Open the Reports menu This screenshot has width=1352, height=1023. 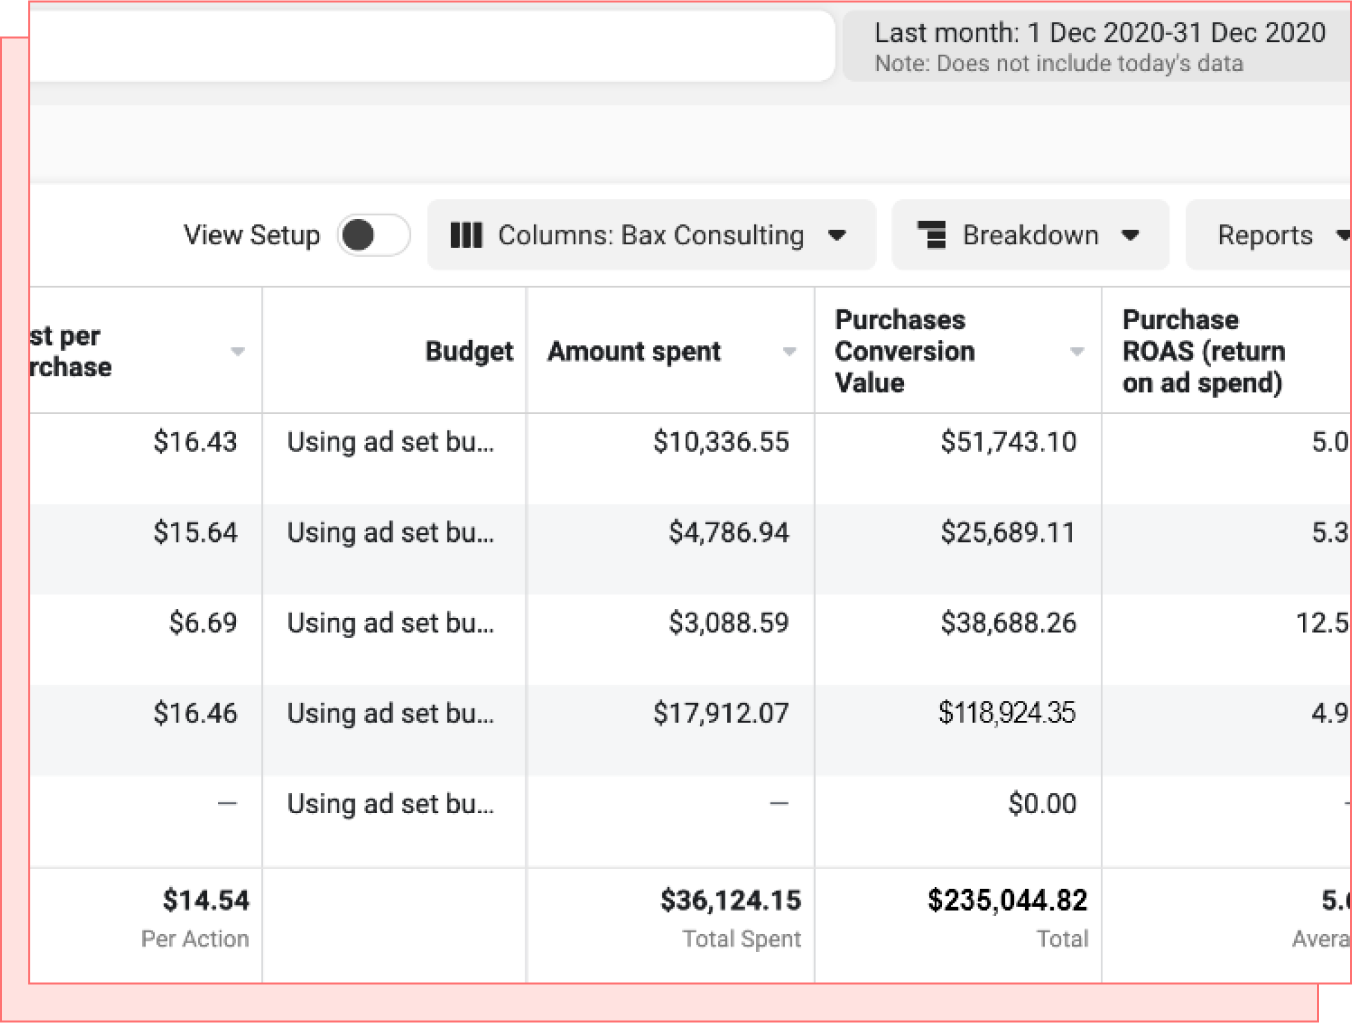tap(1268, 235)
